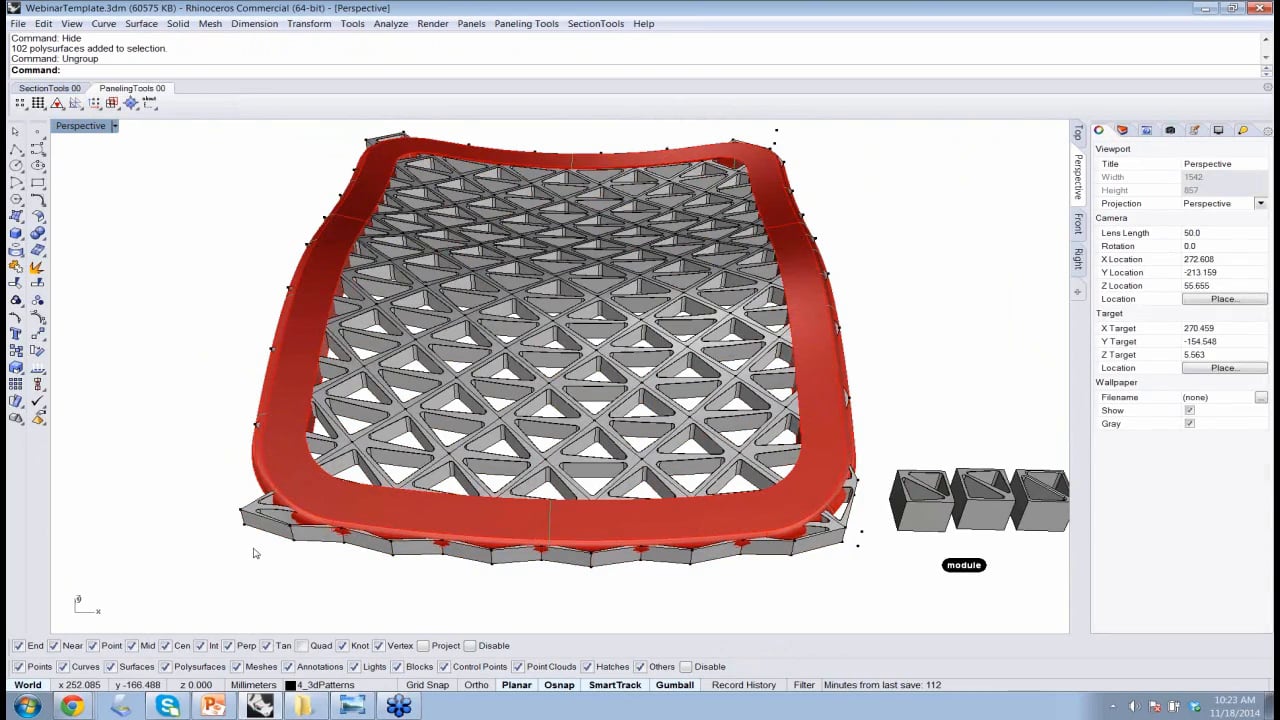Select the Text object tool in left toolbar

[x=15, y=334]
